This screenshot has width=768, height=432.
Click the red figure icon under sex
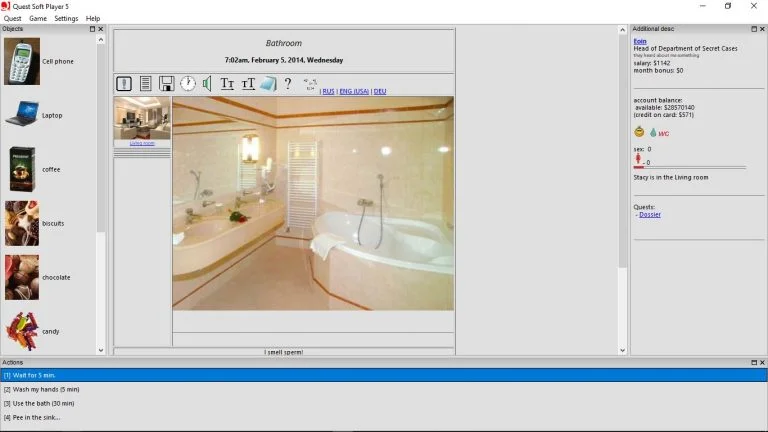click(x=638, y=159)
